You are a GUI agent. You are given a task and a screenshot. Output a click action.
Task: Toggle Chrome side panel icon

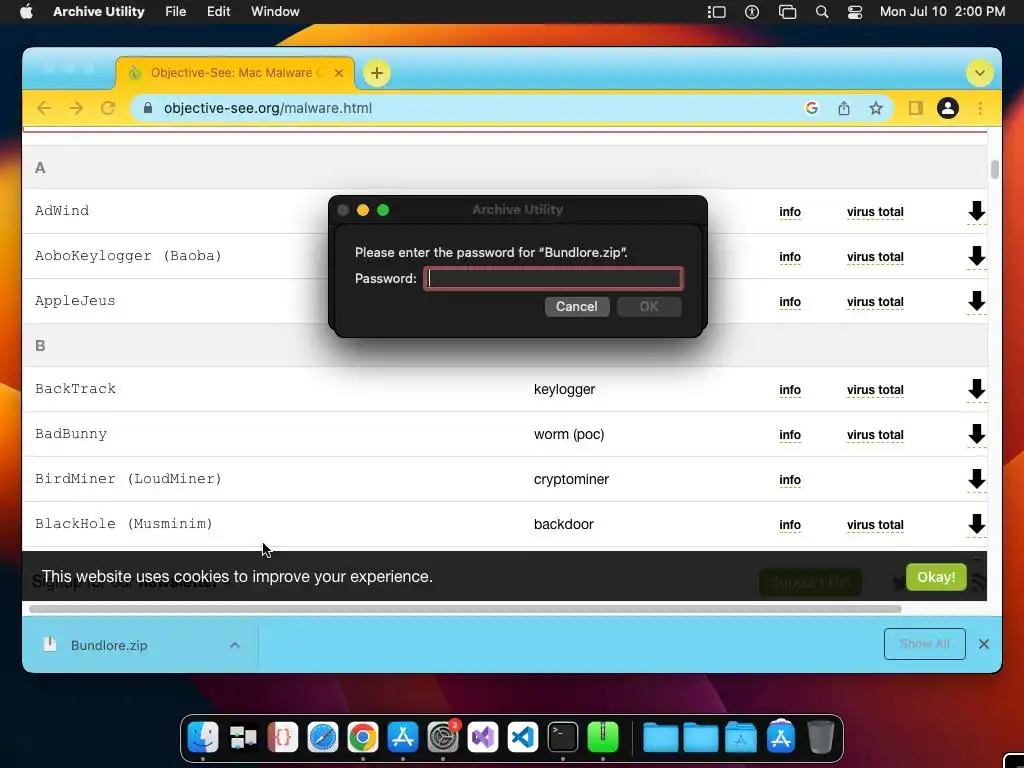[x=916, y=108]
